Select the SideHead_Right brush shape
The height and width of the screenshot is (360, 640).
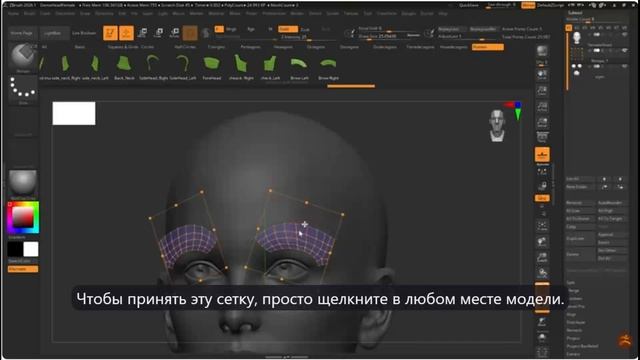point(153,67)
